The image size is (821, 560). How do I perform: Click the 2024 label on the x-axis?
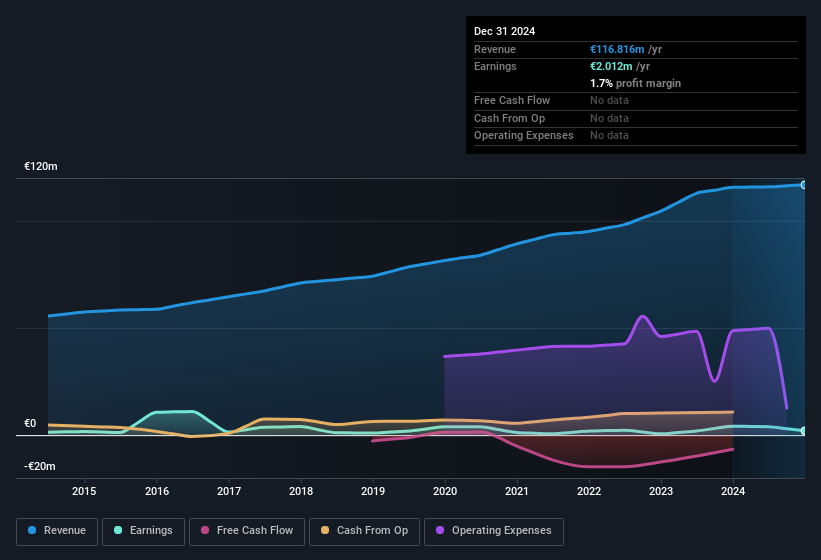(x=733, y=491)
